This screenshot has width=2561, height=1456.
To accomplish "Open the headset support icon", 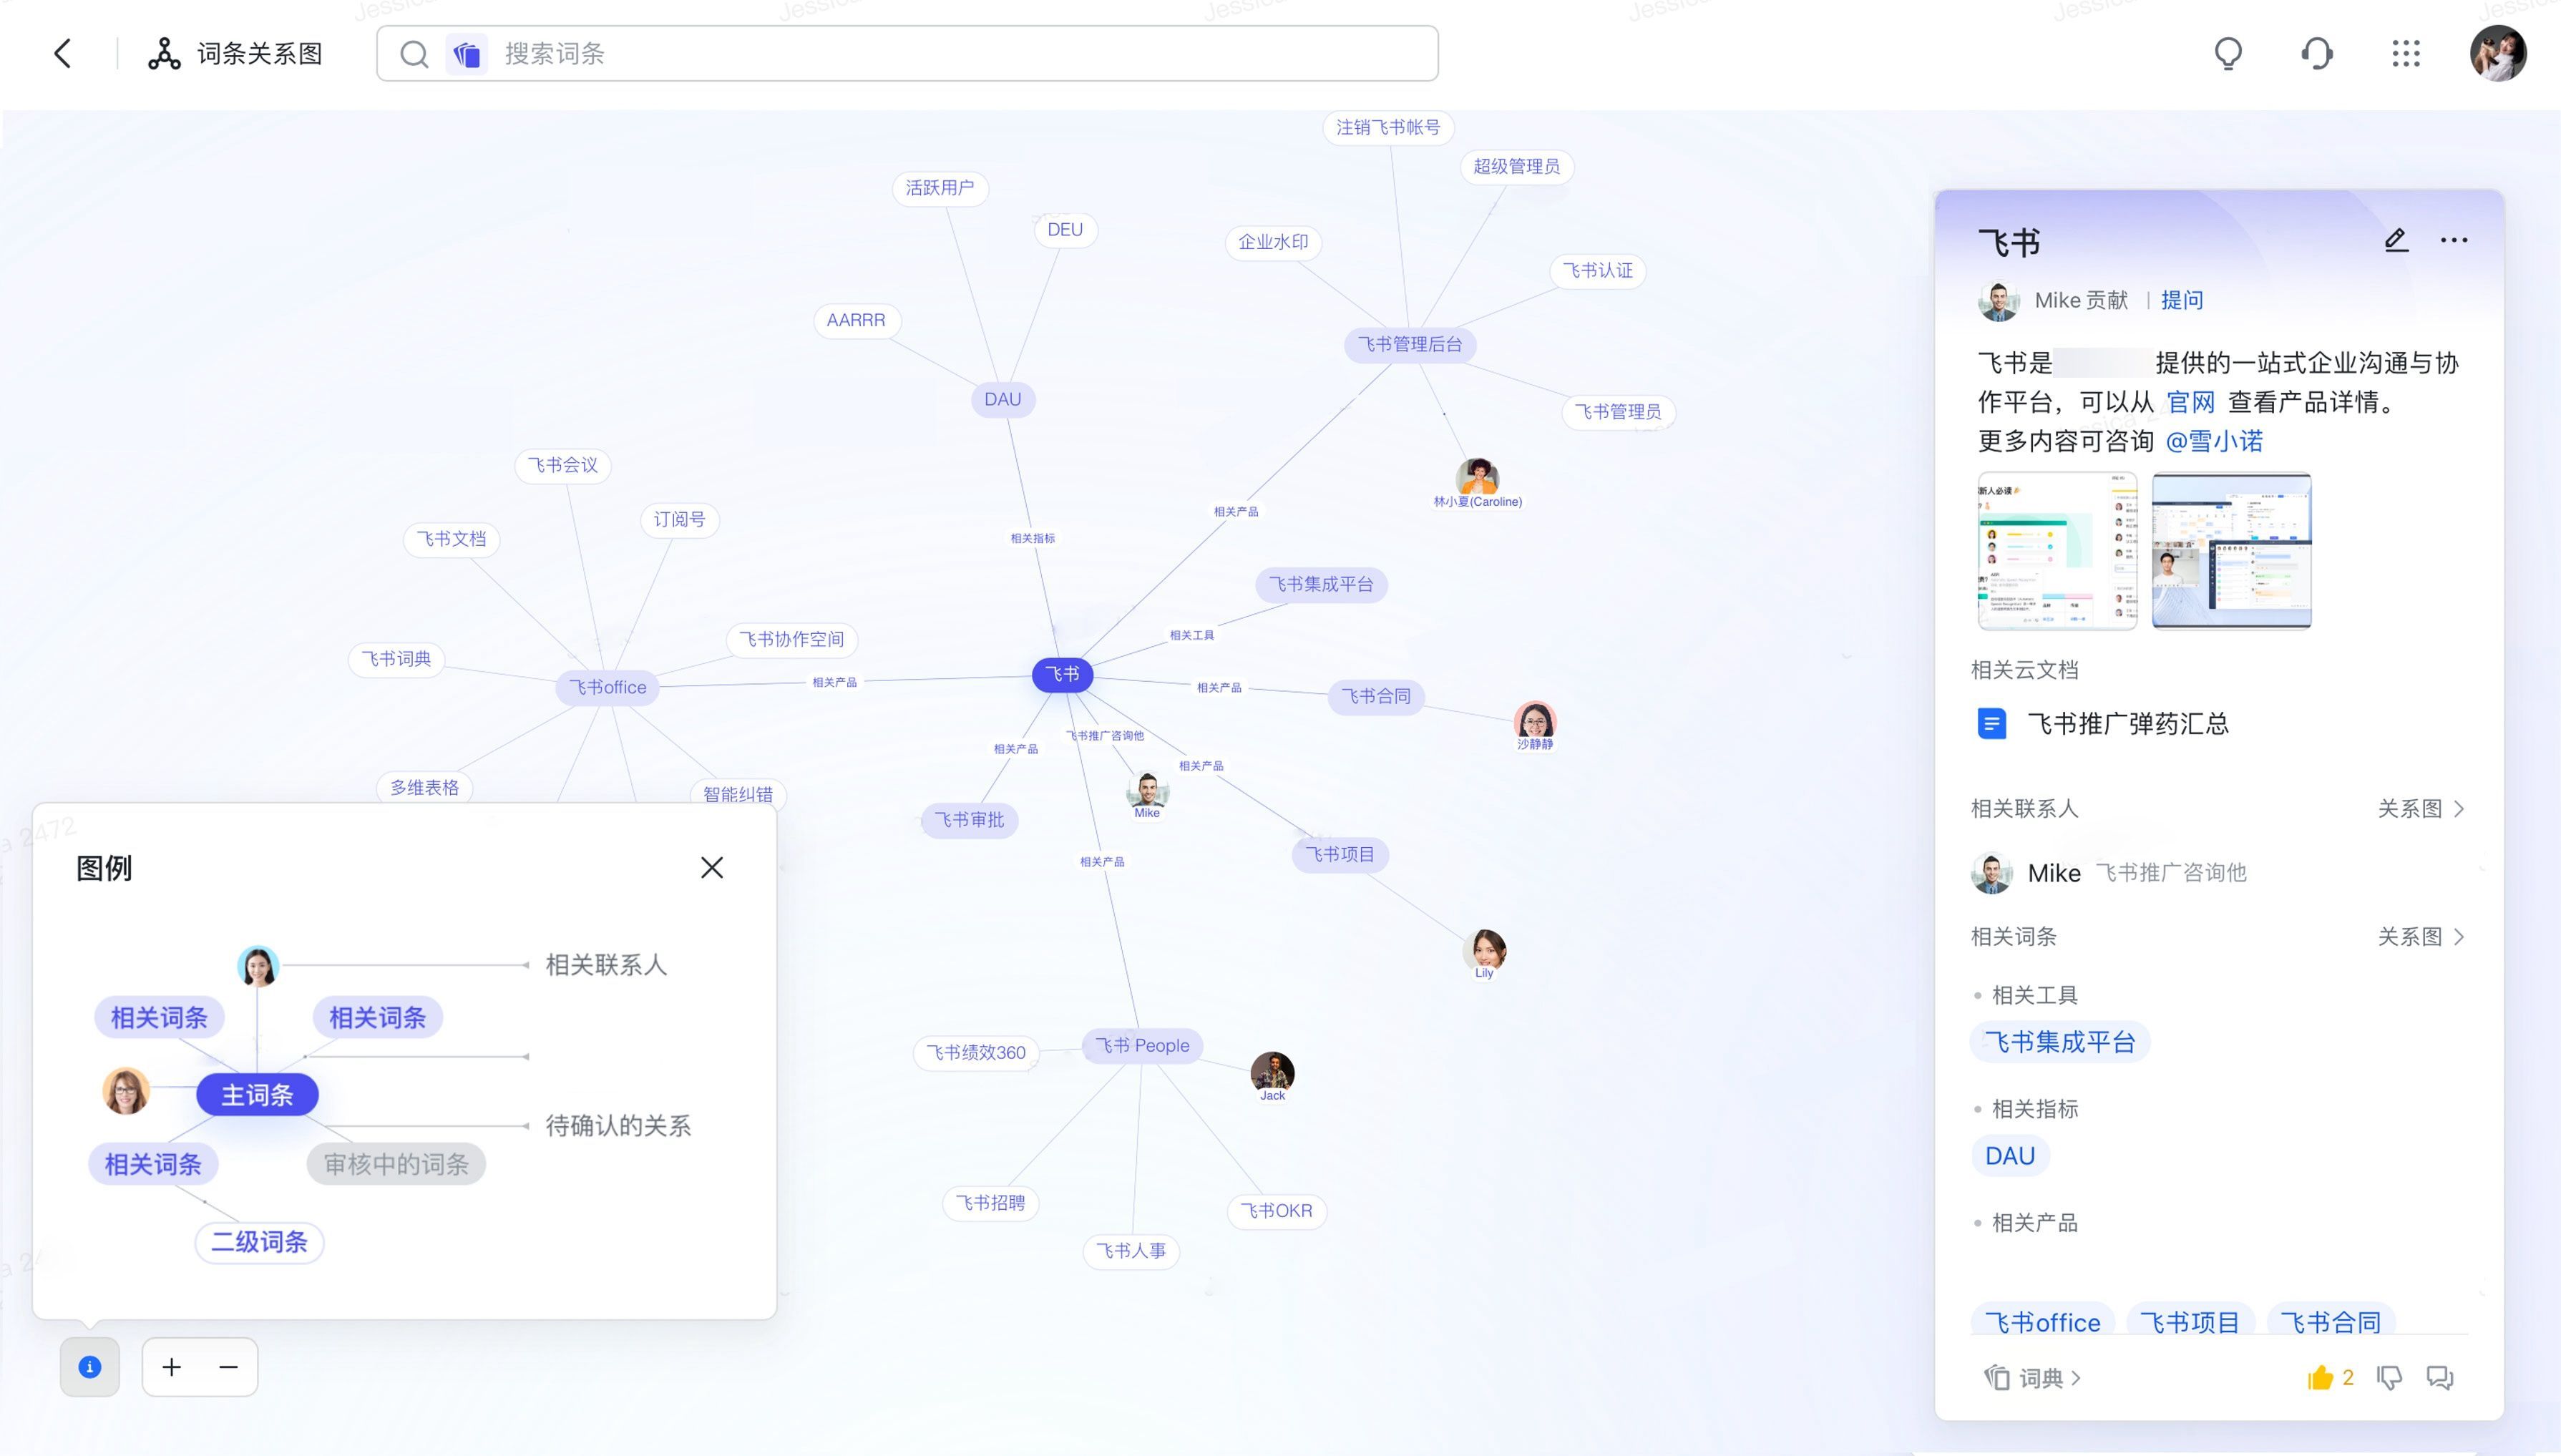I will click(x=2317, y=53).
